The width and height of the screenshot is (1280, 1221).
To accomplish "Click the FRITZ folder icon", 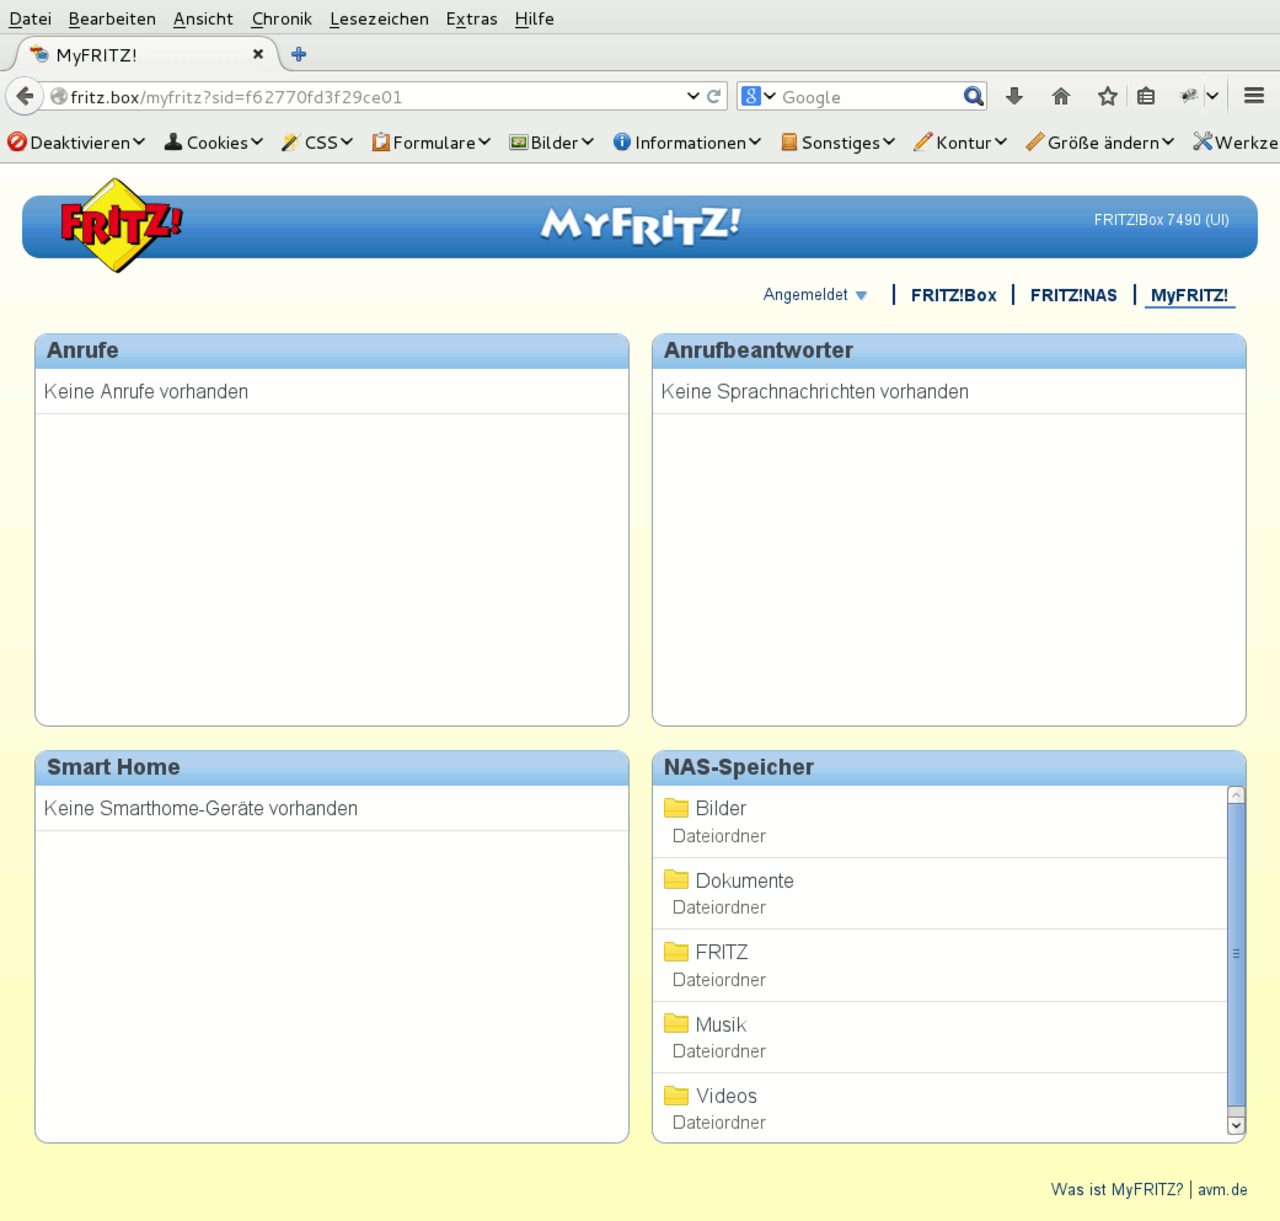I will point(676,952).
